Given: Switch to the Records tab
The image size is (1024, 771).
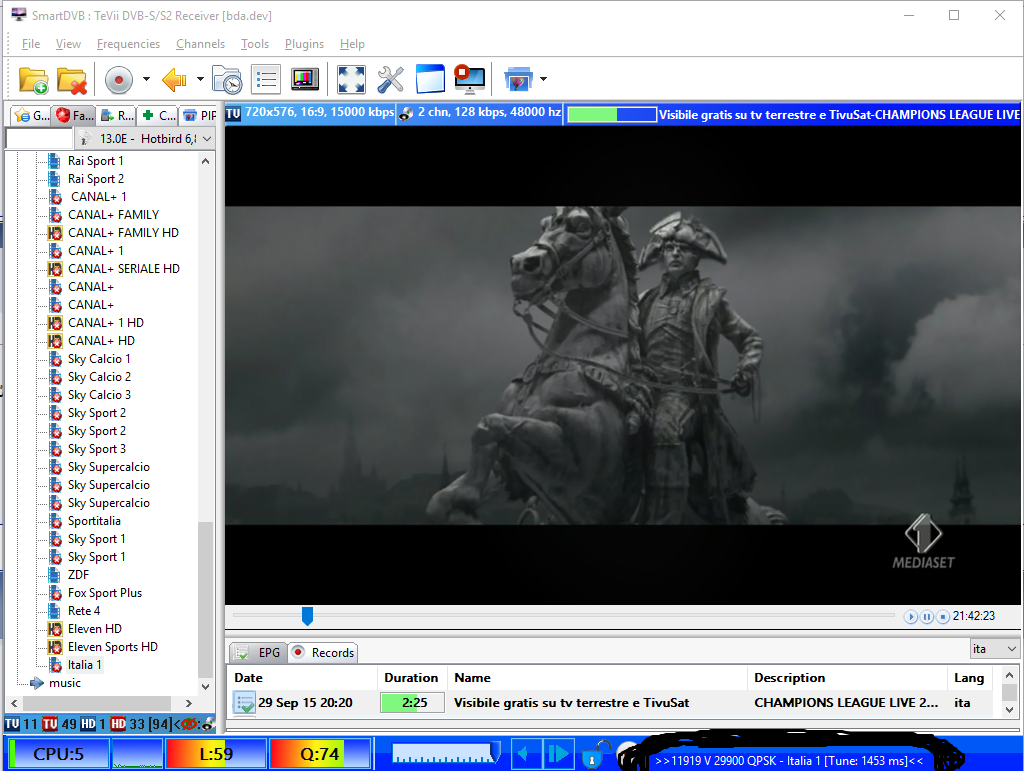Looking at the screenshot, I should click(x=323, y=652).
